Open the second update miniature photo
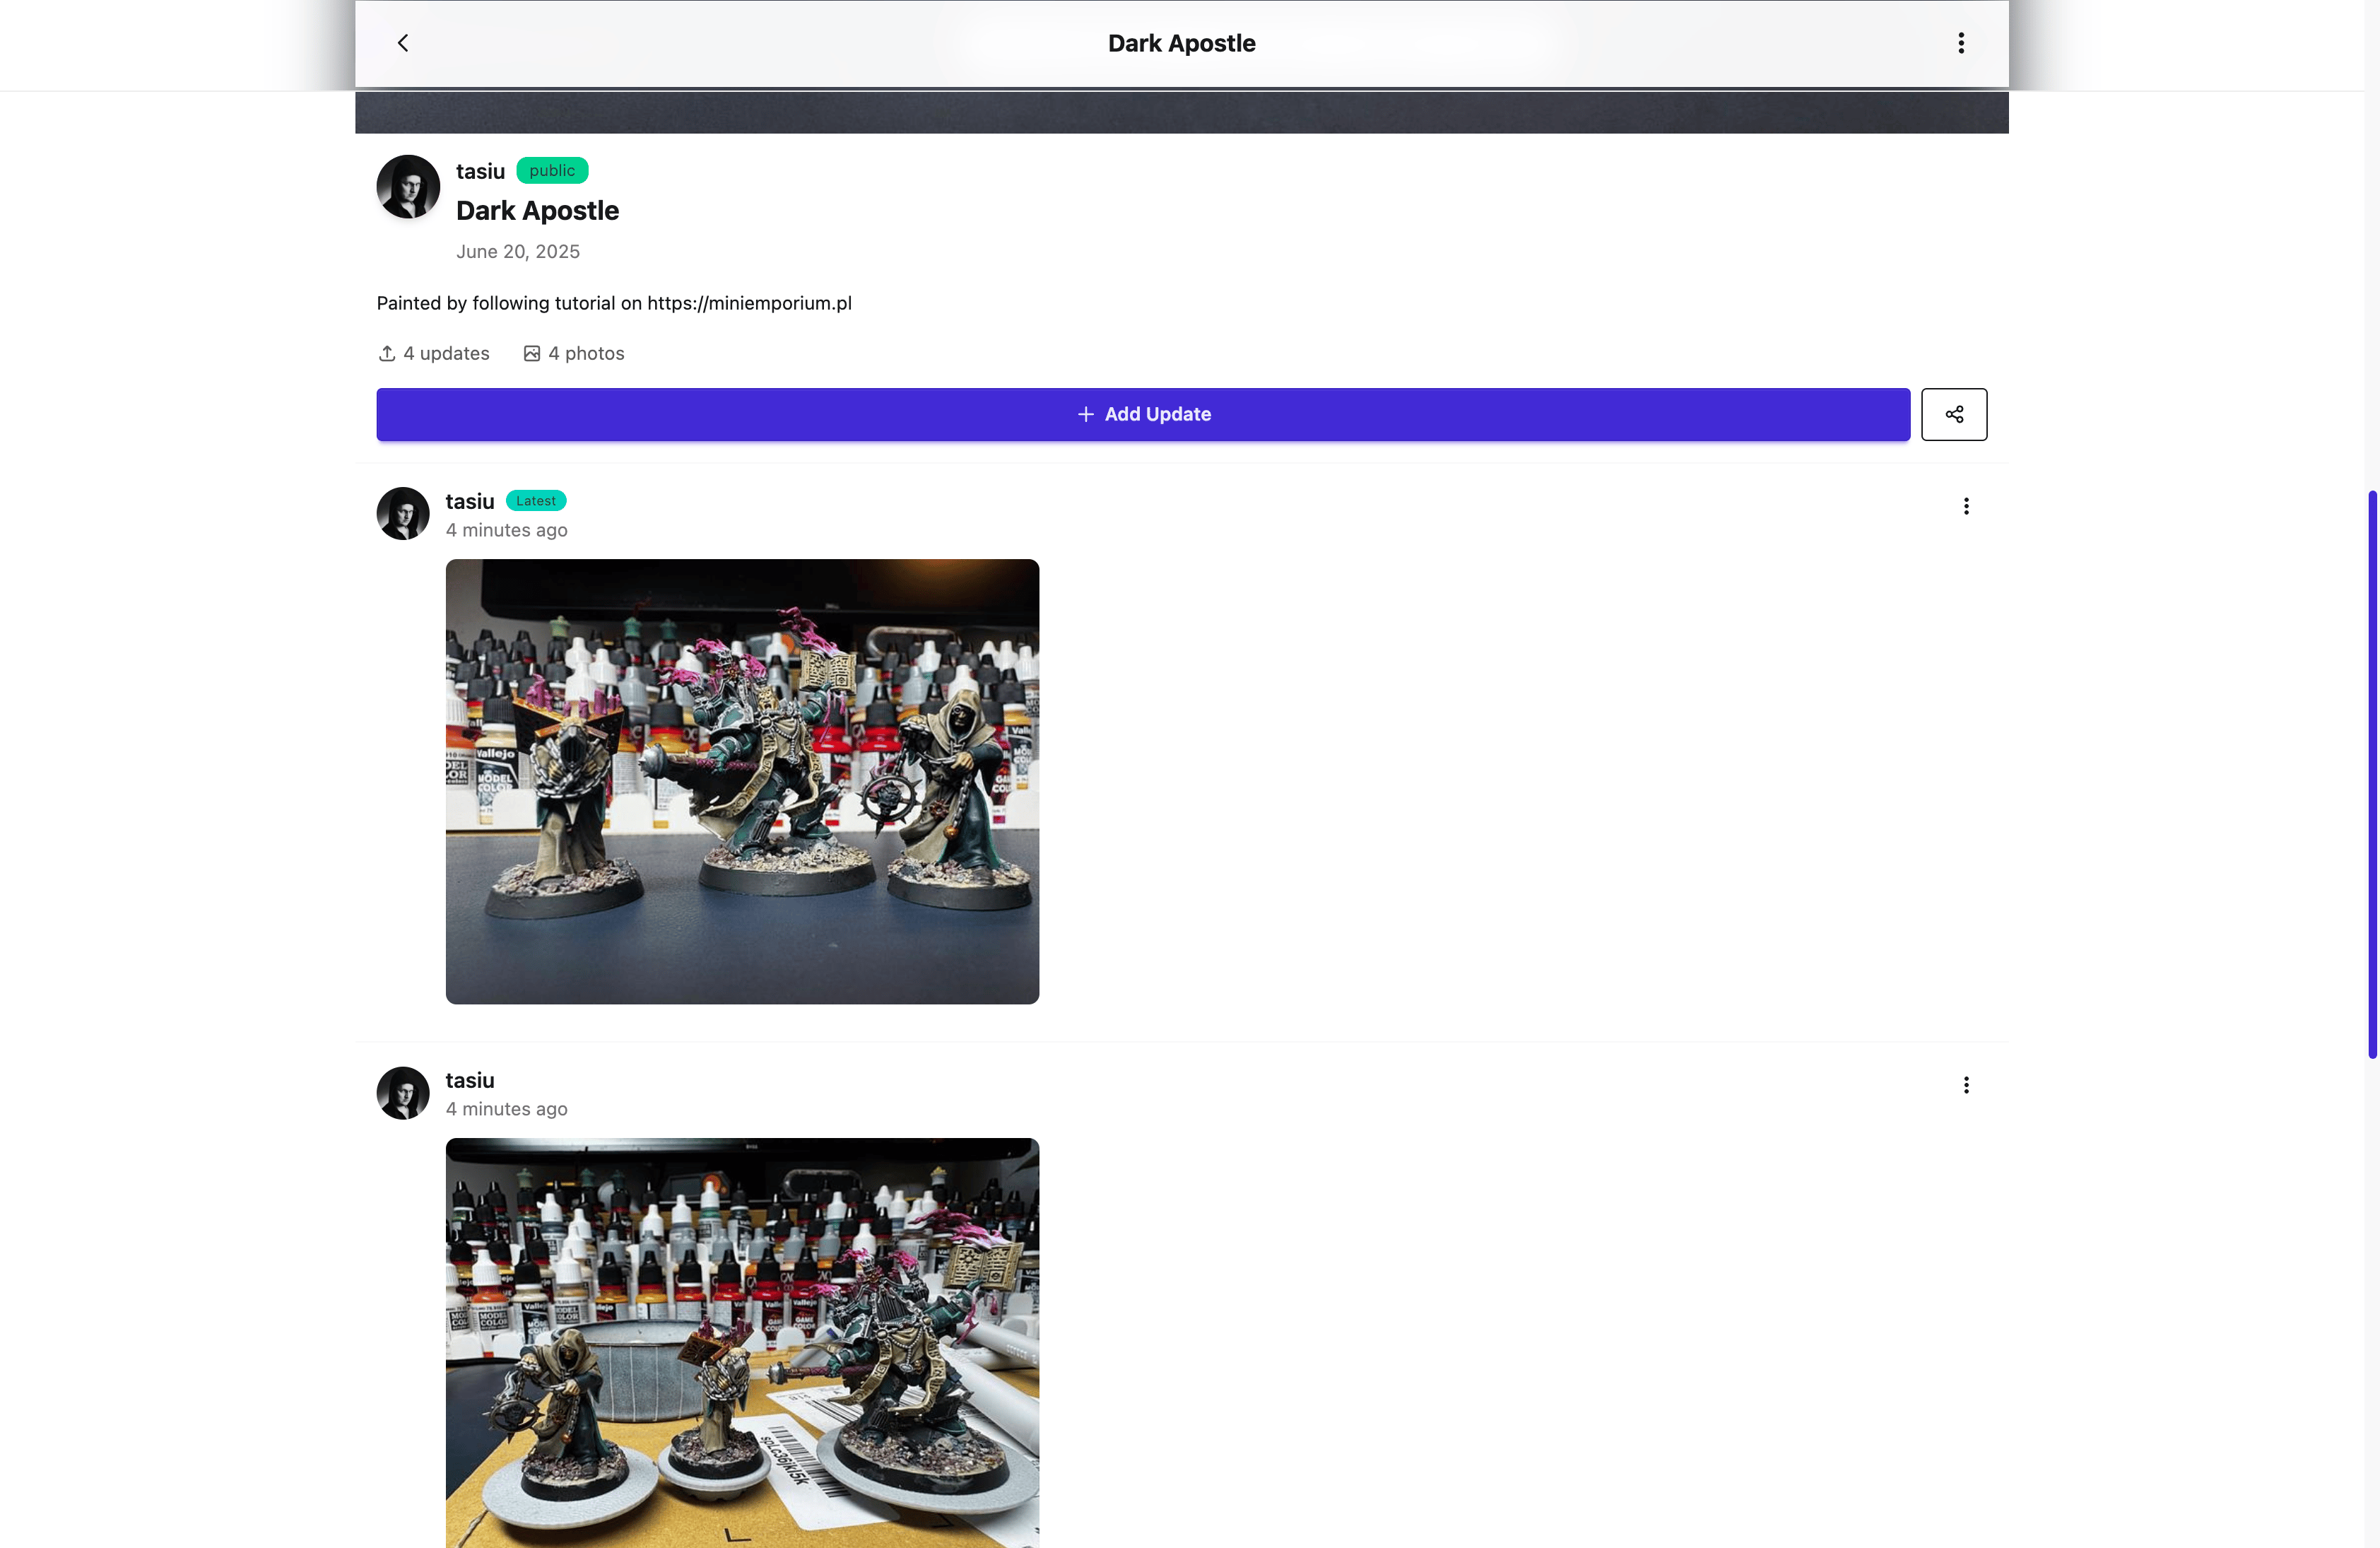Viewport: 2380px width, 1548px height. (x=742, y=1343)
